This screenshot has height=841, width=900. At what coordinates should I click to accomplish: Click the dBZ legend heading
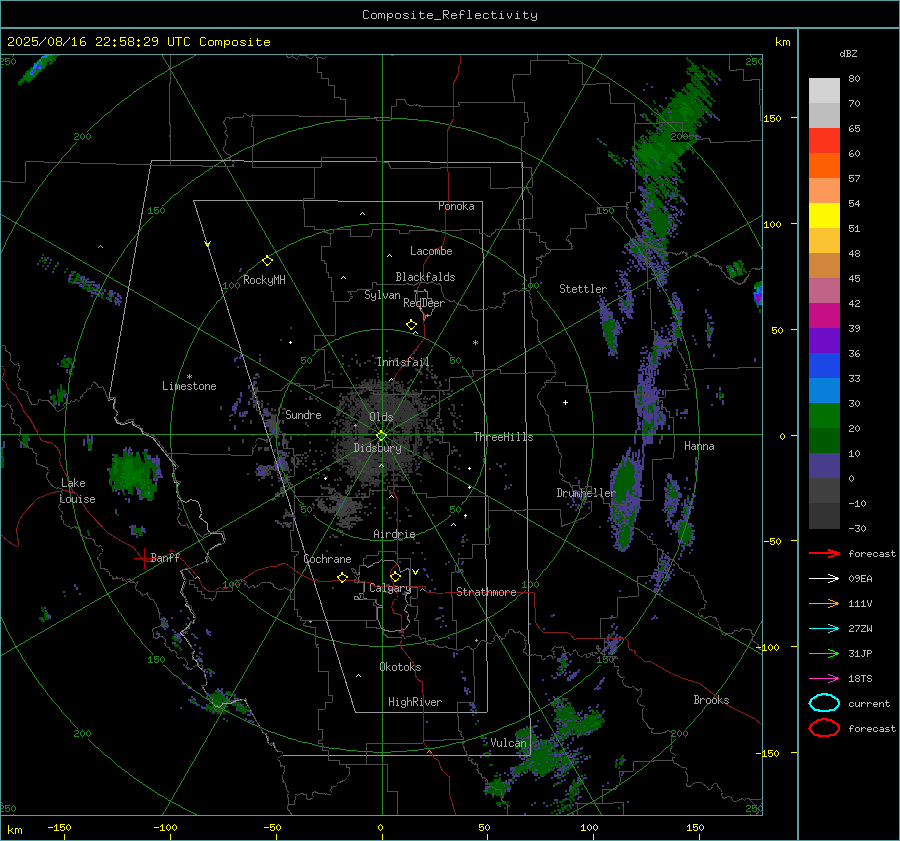848,53
